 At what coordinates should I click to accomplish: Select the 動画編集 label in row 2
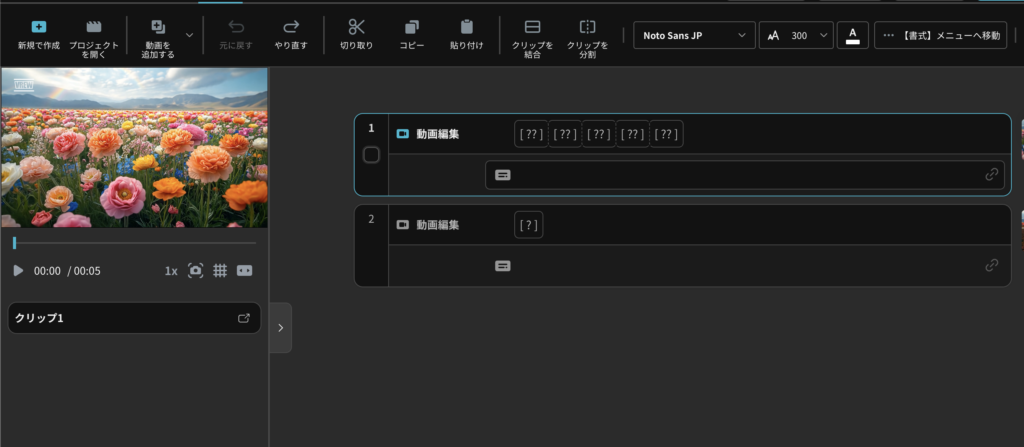tap(438, 225)
